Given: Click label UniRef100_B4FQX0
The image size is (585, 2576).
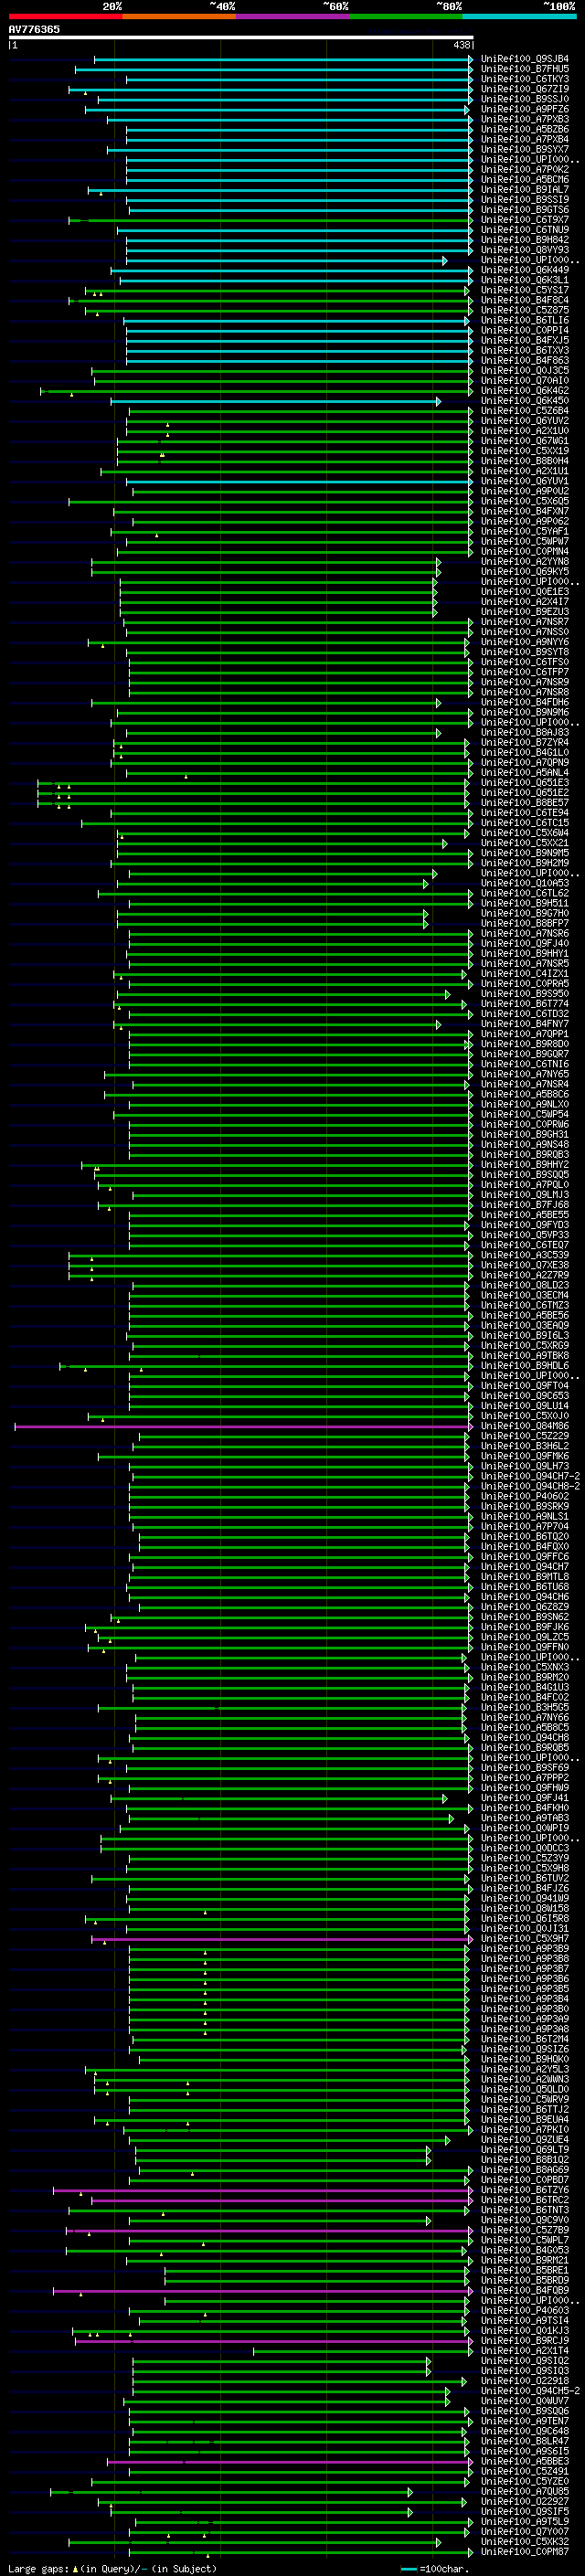Looking at the screenshot, I should [525, 1547].
